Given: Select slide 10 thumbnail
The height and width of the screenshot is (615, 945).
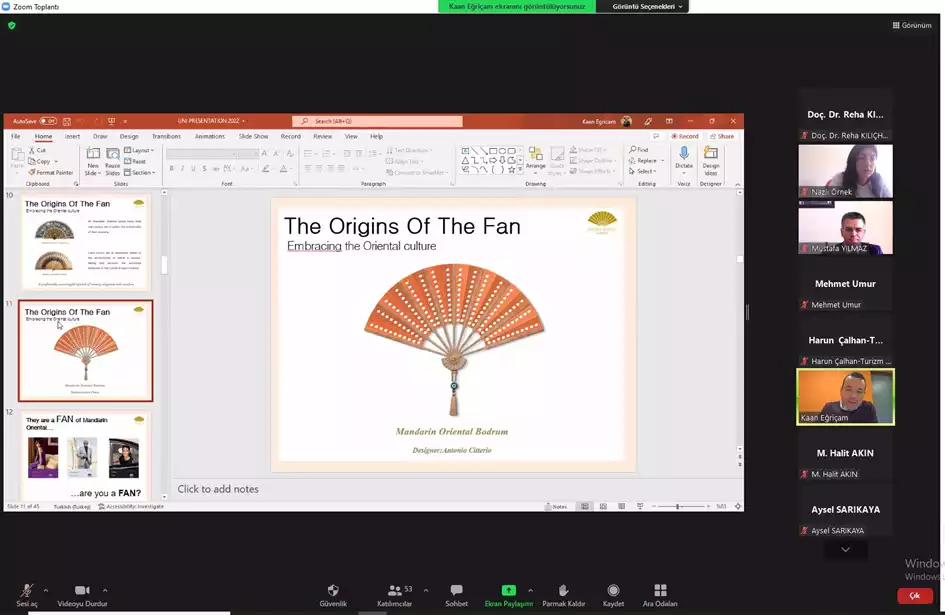Looking at the screenshot, I should point(86,242).
